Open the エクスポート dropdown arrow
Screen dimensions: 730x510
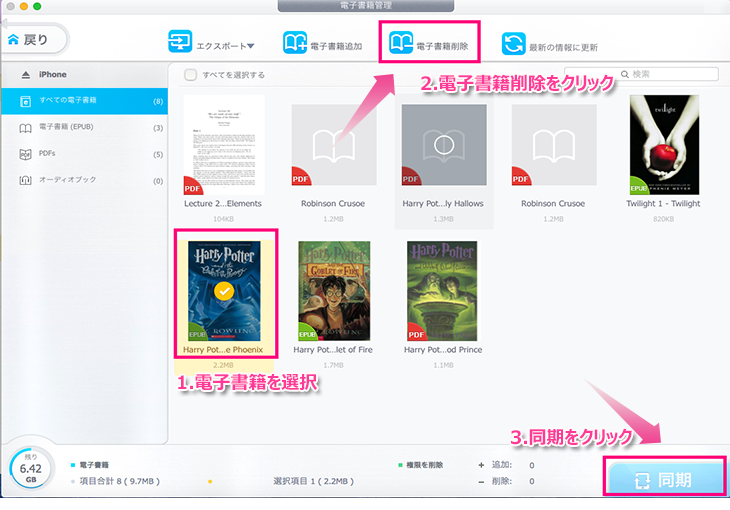(250, 46)
